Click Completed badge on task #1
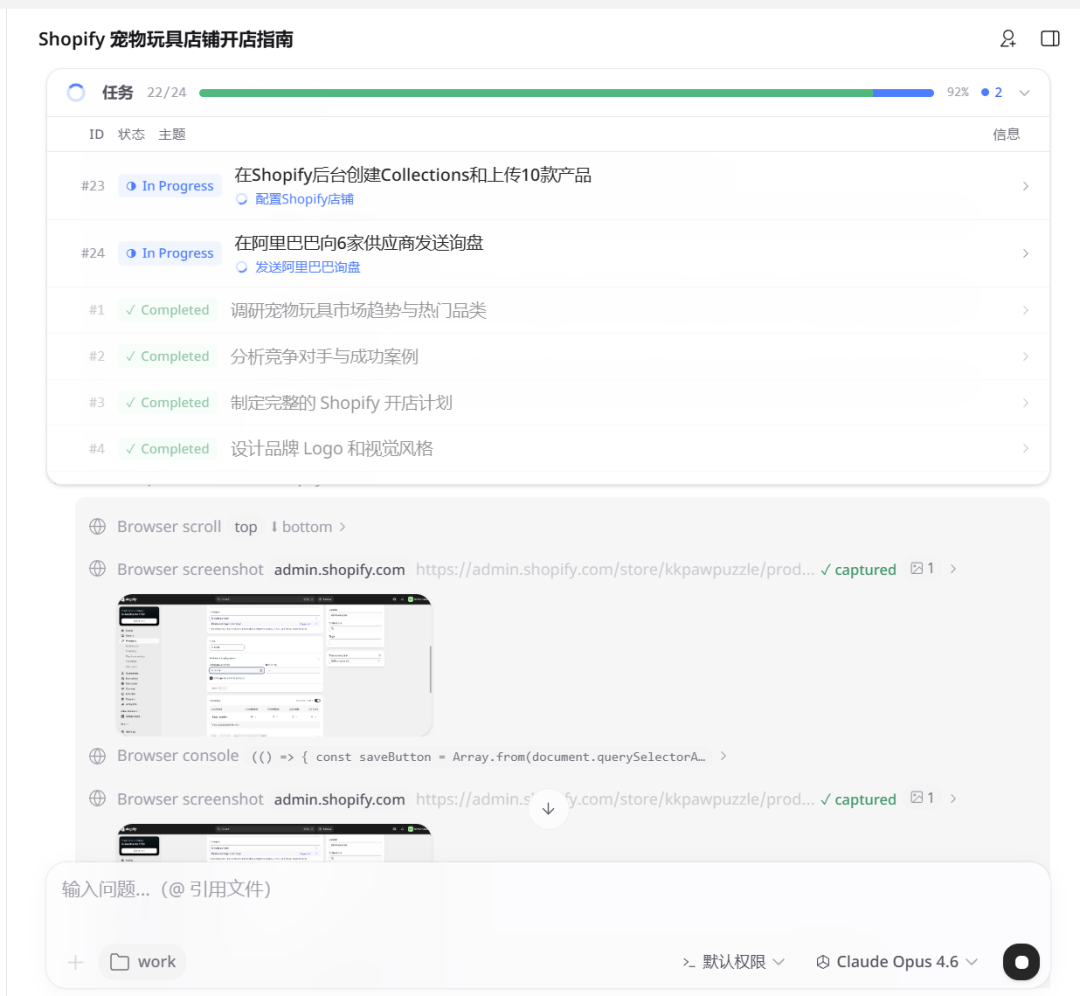 167,310
